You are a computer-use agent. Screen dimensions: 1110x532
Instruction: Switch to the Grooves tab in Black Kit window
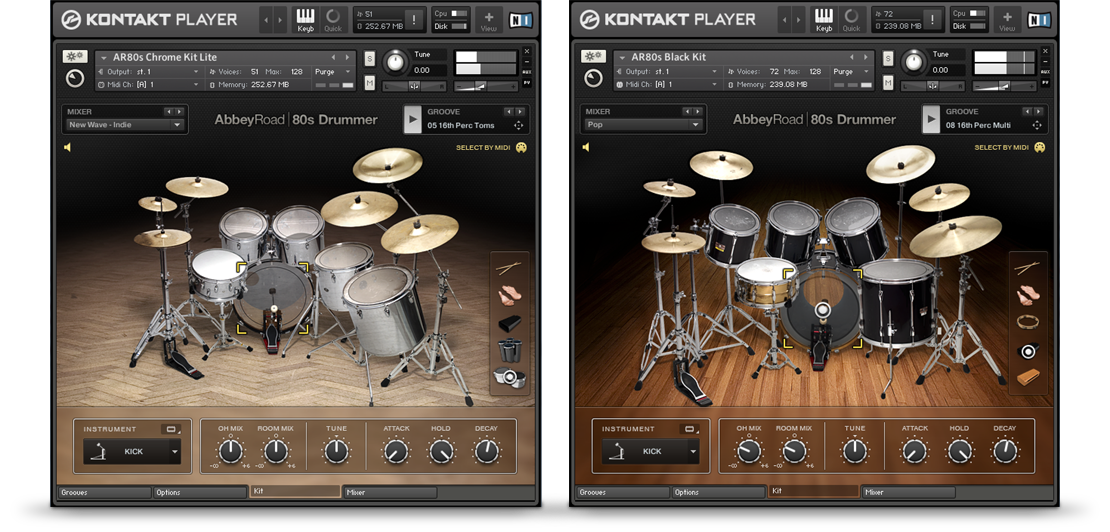pos(623,492)
